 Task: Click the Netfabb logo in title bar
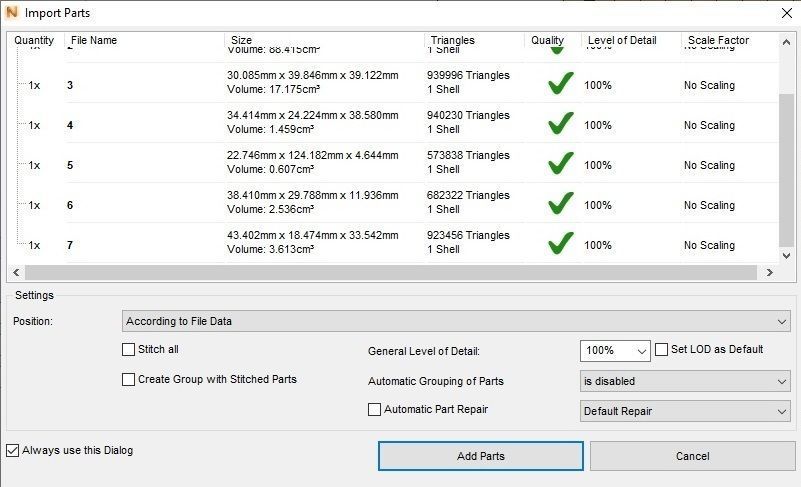(12, 13)
